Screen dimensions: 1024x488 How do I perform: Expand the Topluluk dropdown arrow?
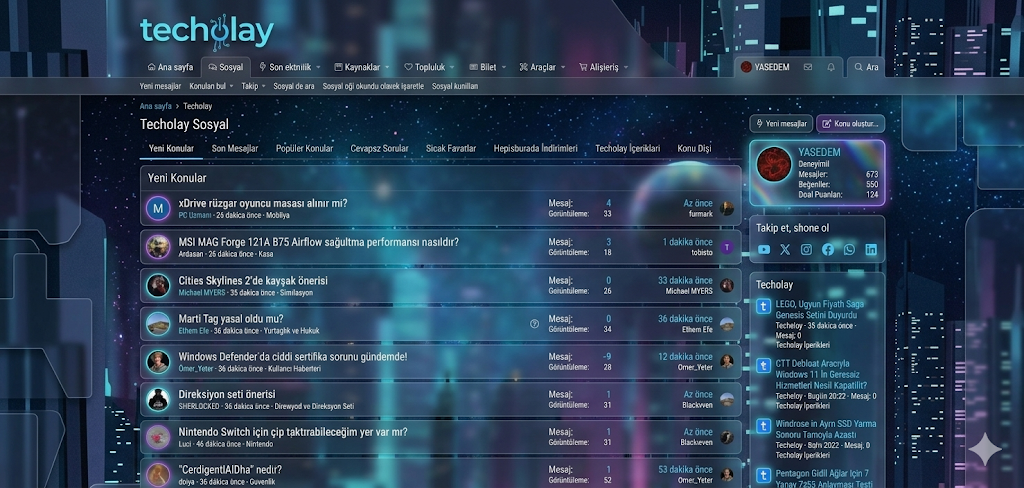point(452,67)
